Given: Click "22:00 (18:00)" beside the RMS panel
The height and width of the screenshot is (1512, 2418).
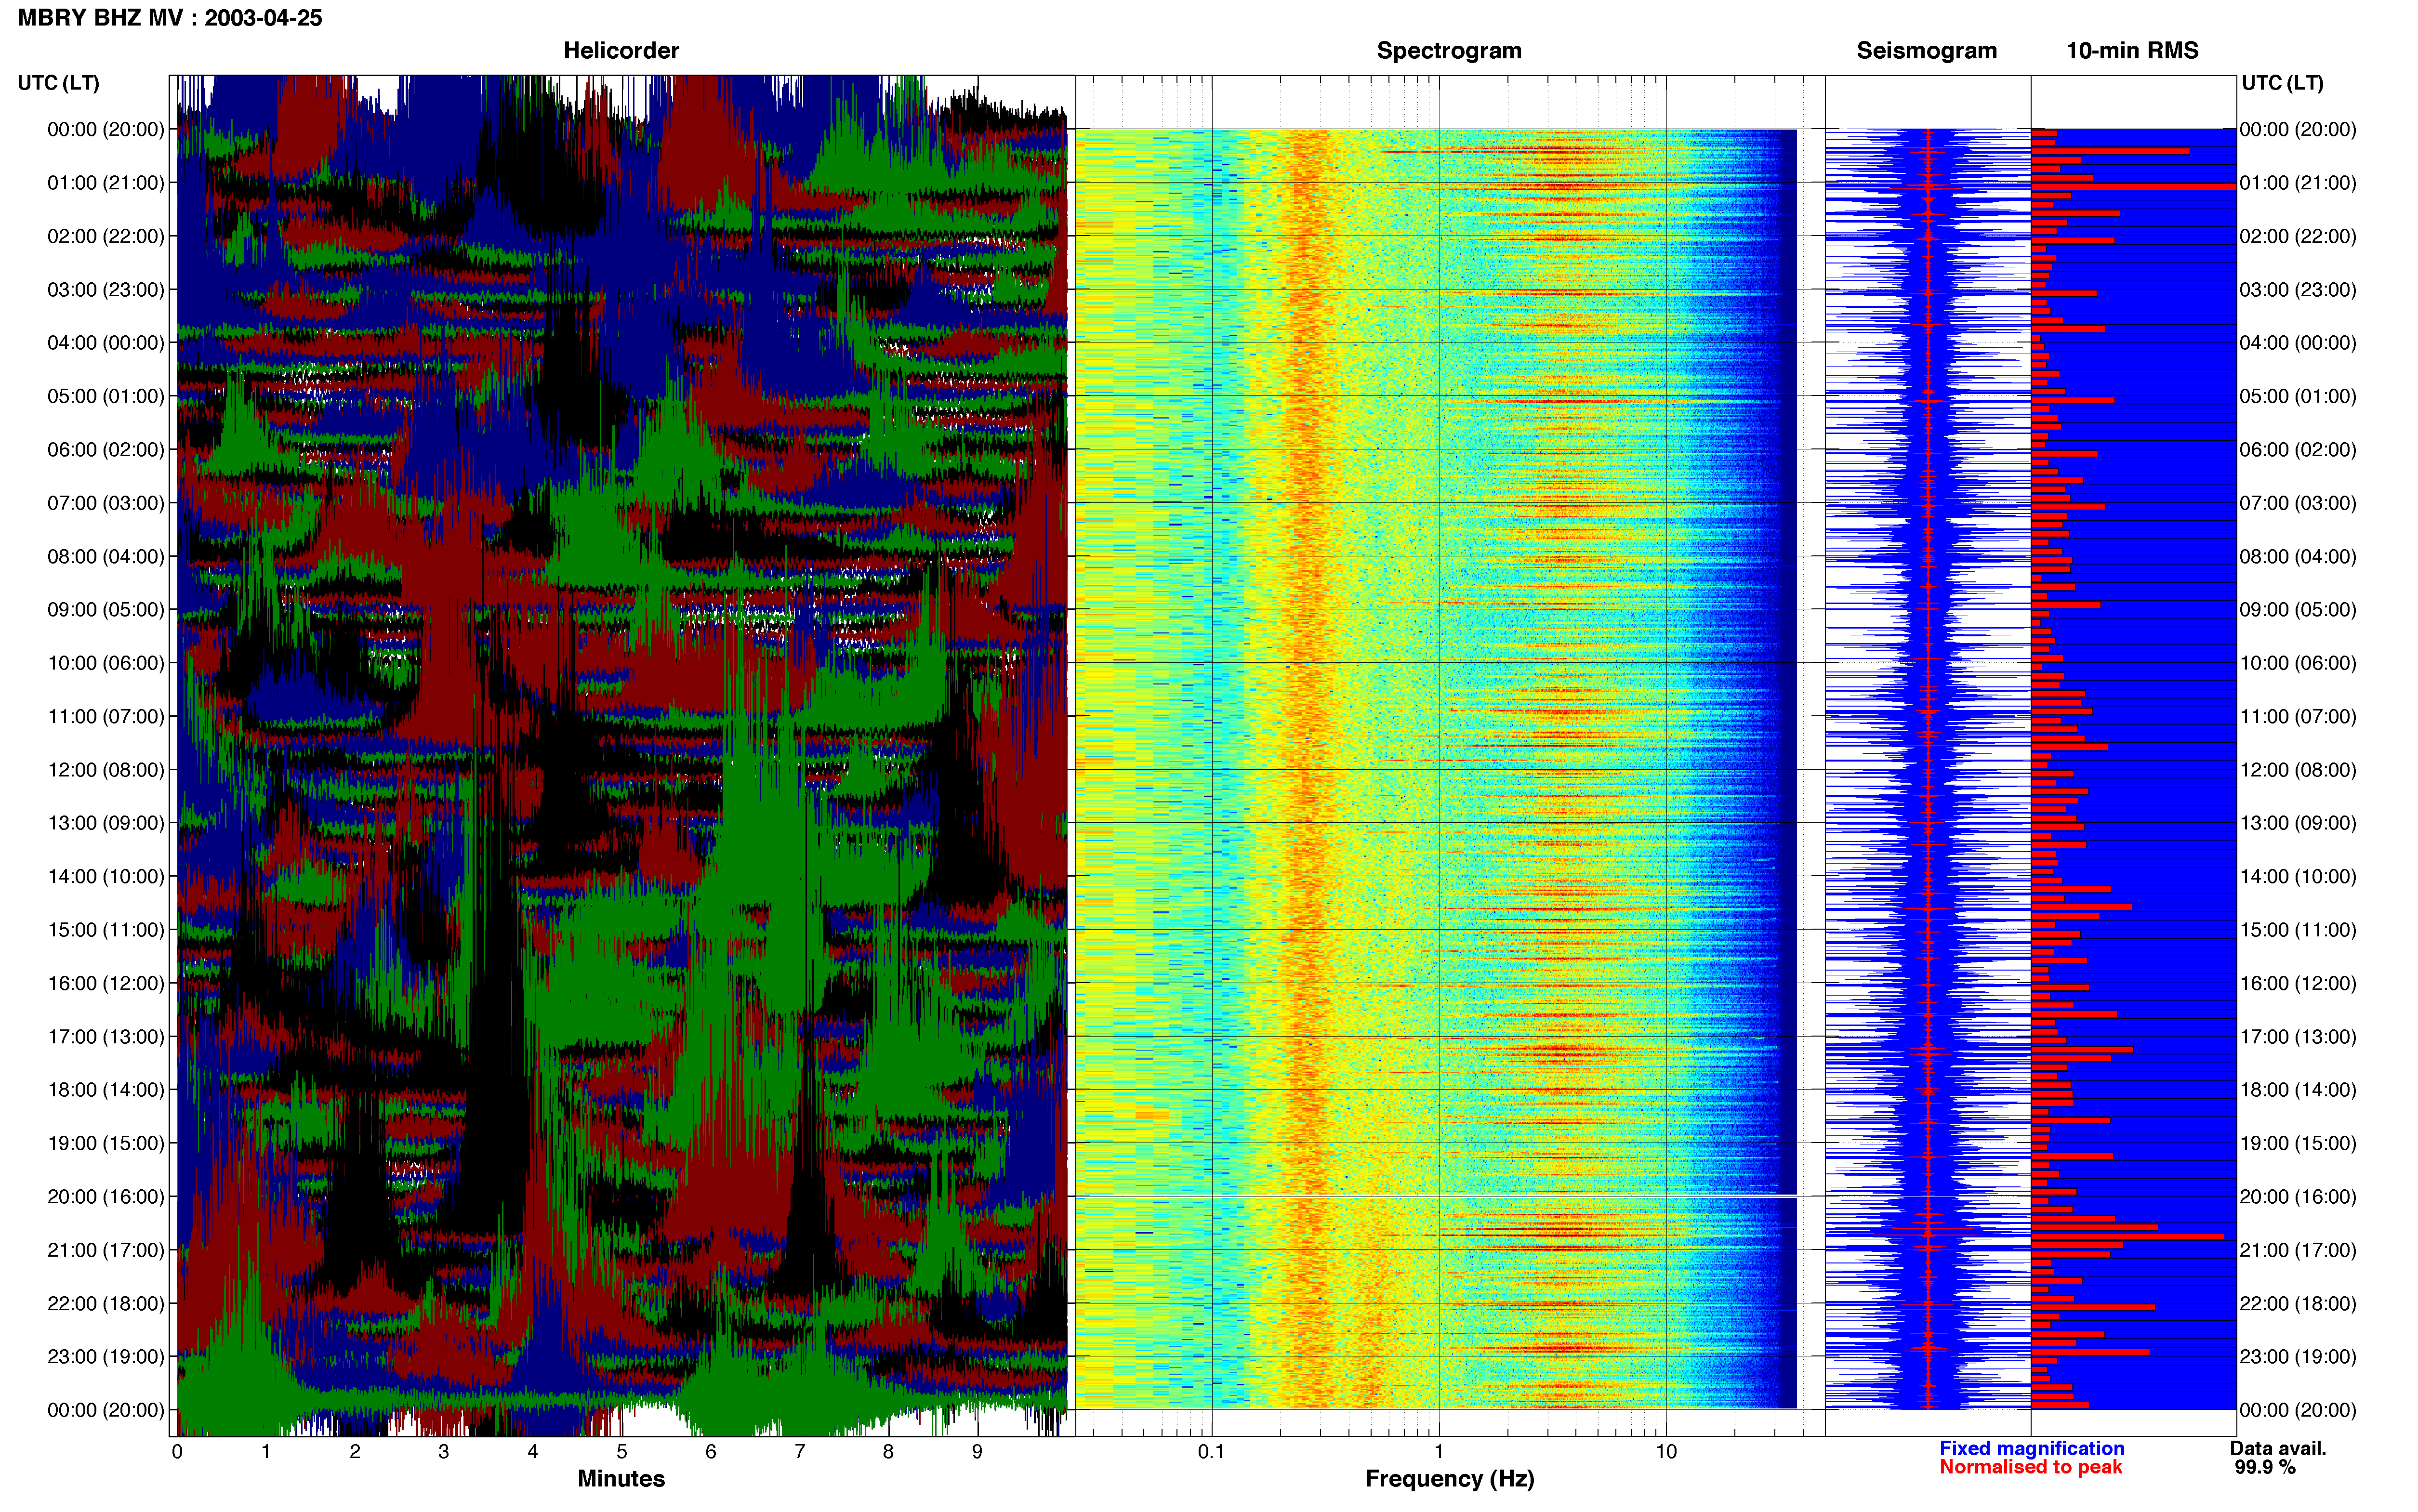Looking at the screenshot, I should (2298, 1304).
